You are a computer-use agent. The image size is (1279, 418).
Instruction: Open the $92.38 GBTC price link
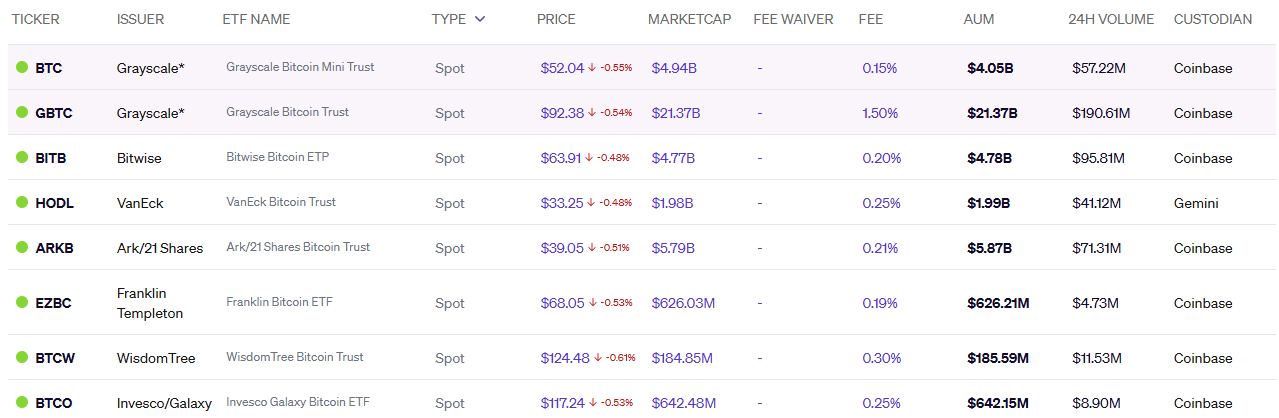(x=562, y=113)
